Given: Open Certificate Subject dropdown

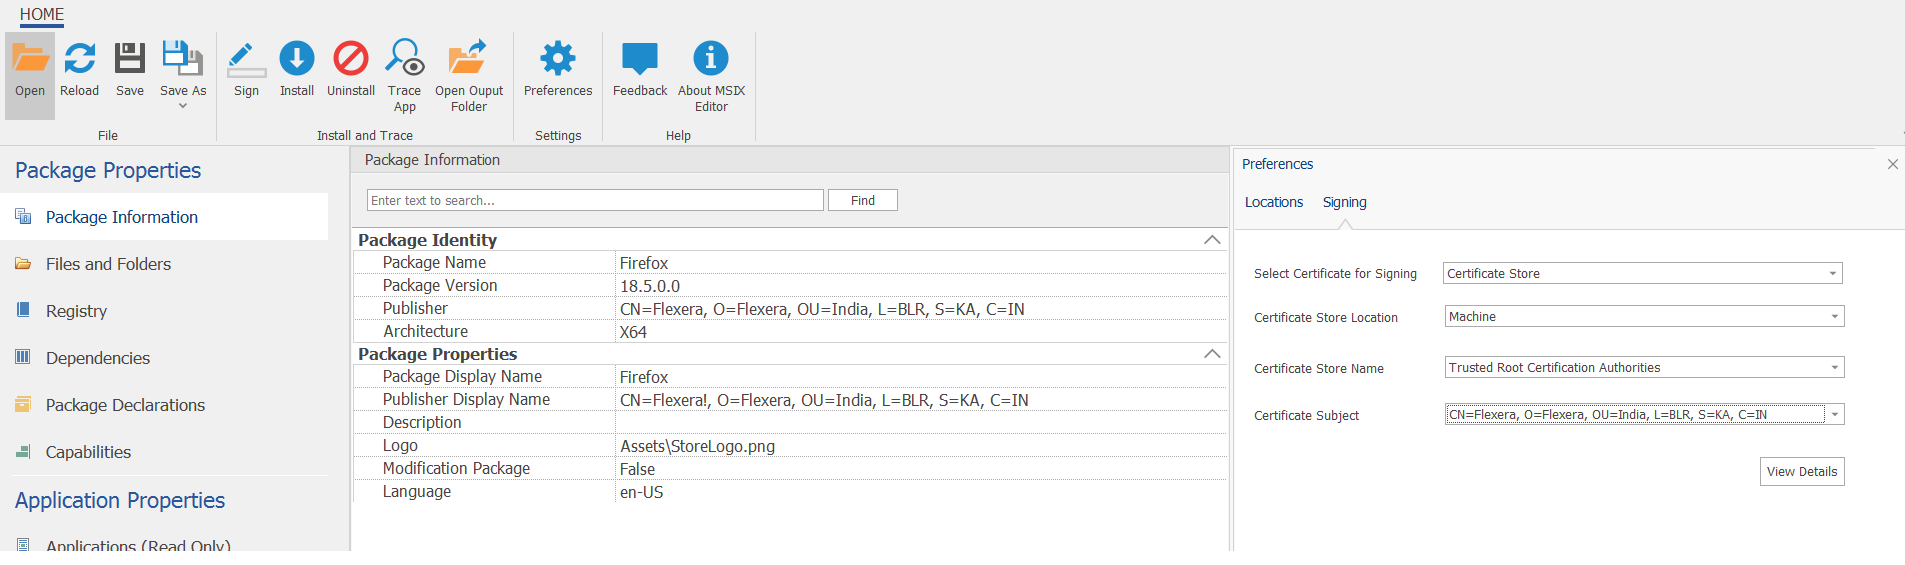Looking at the screenshot, I should 1835,414.
